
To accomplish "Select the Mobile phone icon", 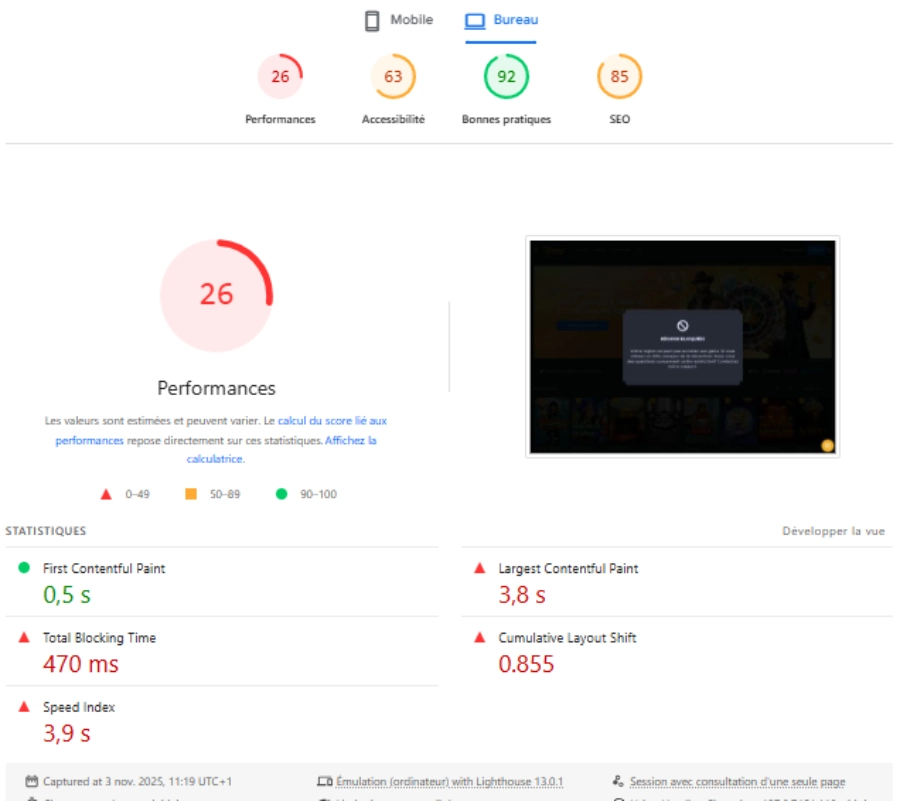I will [x=373, y=17].
